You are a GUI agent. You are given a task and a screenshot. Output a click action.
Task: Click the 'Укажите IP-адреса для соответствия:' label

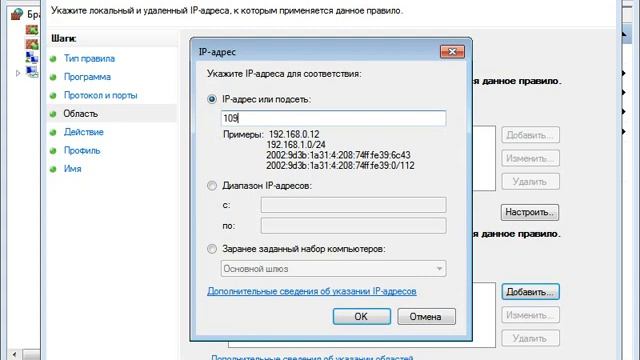284,74
